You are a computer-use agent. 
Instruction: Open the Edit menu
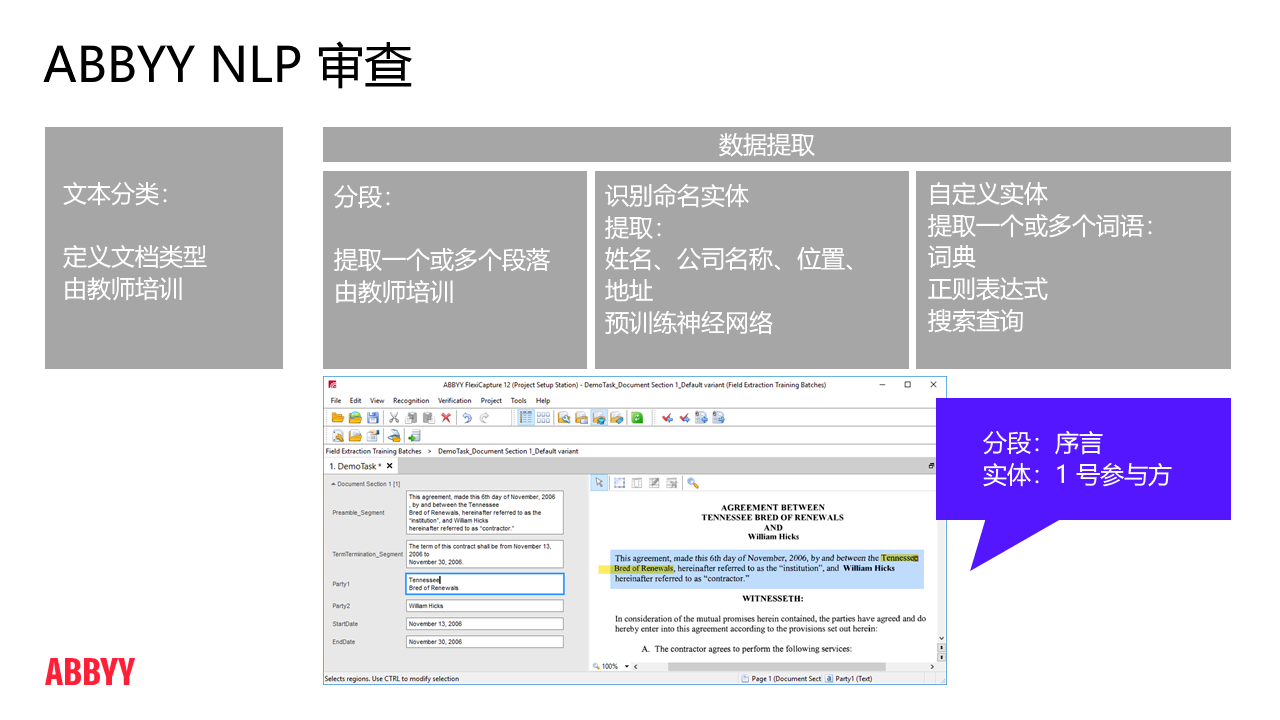point(355,400)
